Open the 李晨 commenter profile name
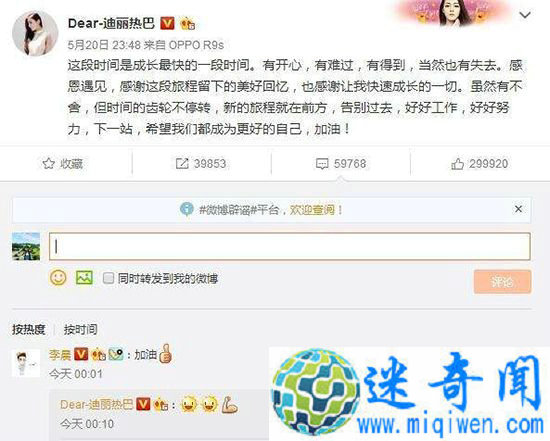Image resolution: width=550 pixels, height=441 pixels. click(60, 355)
